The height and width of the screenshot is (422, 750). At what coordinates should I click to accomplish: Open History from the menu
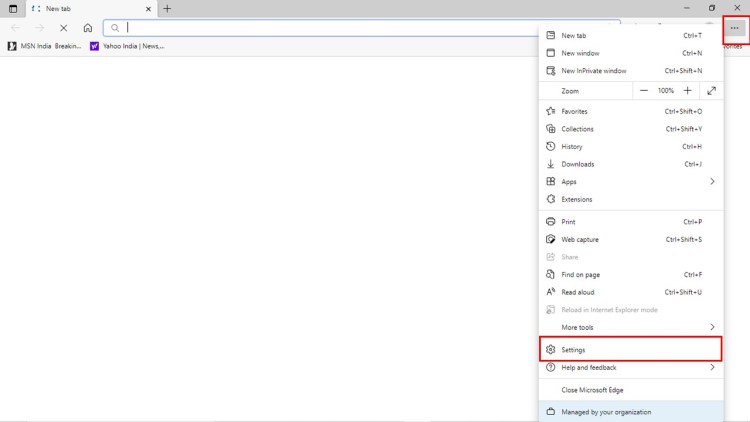(x=572, y=147)
